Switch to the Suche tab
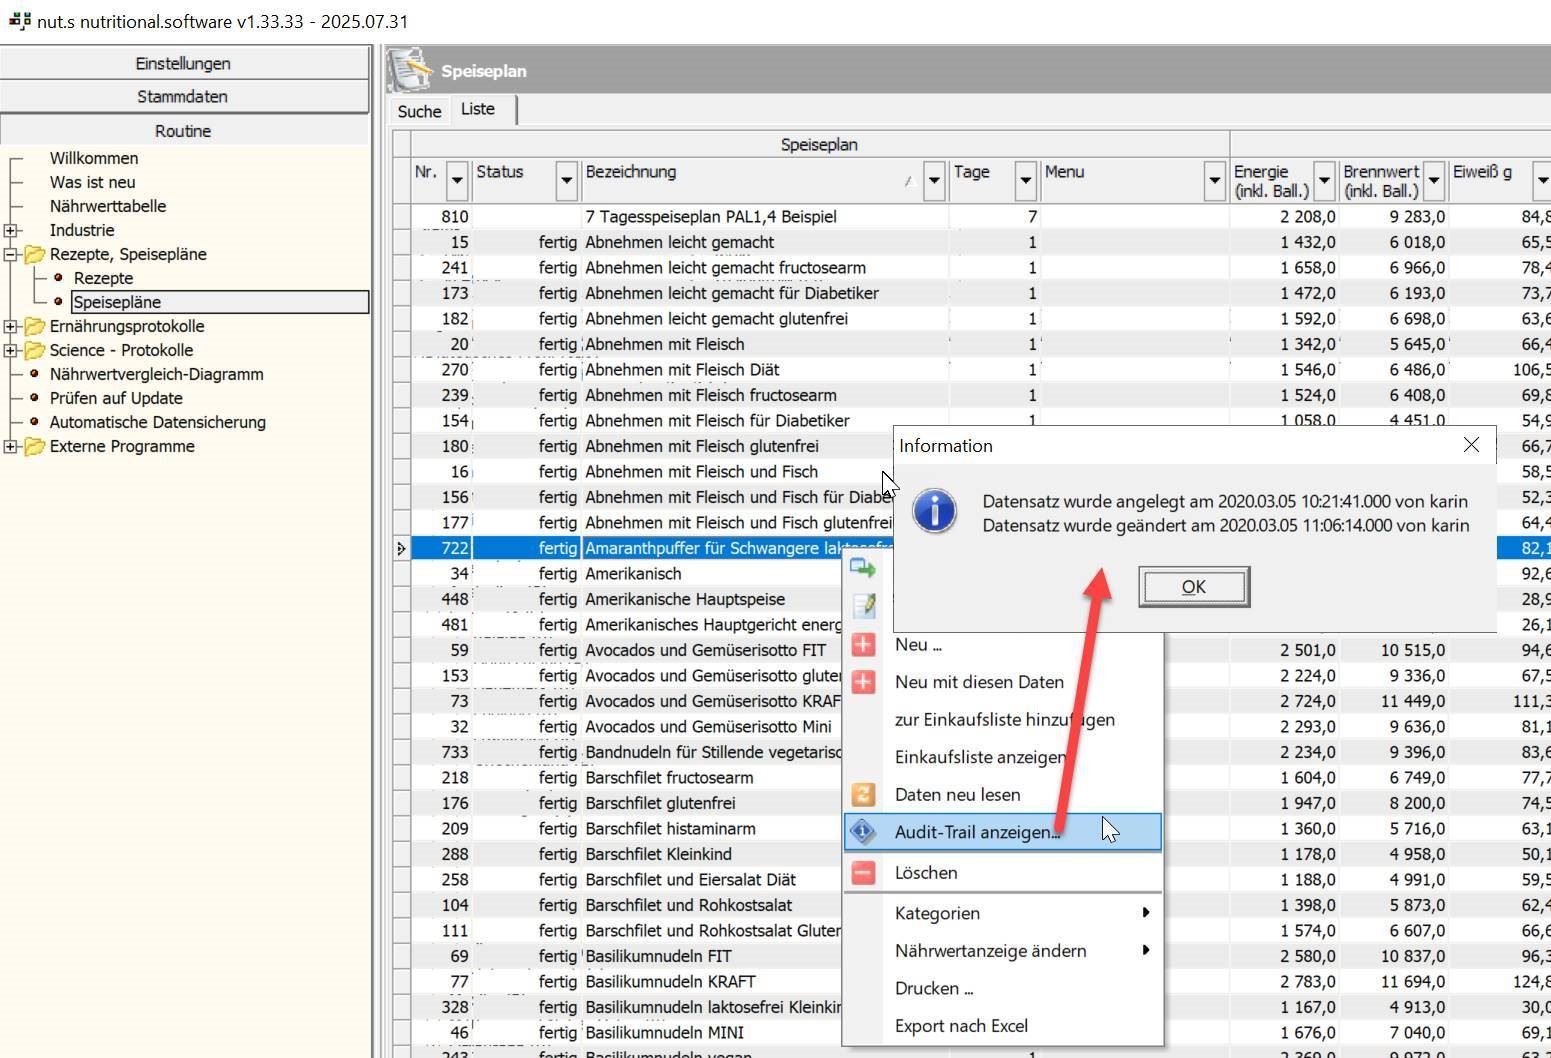This screenshot has width=1551, height=1058. 419,111
